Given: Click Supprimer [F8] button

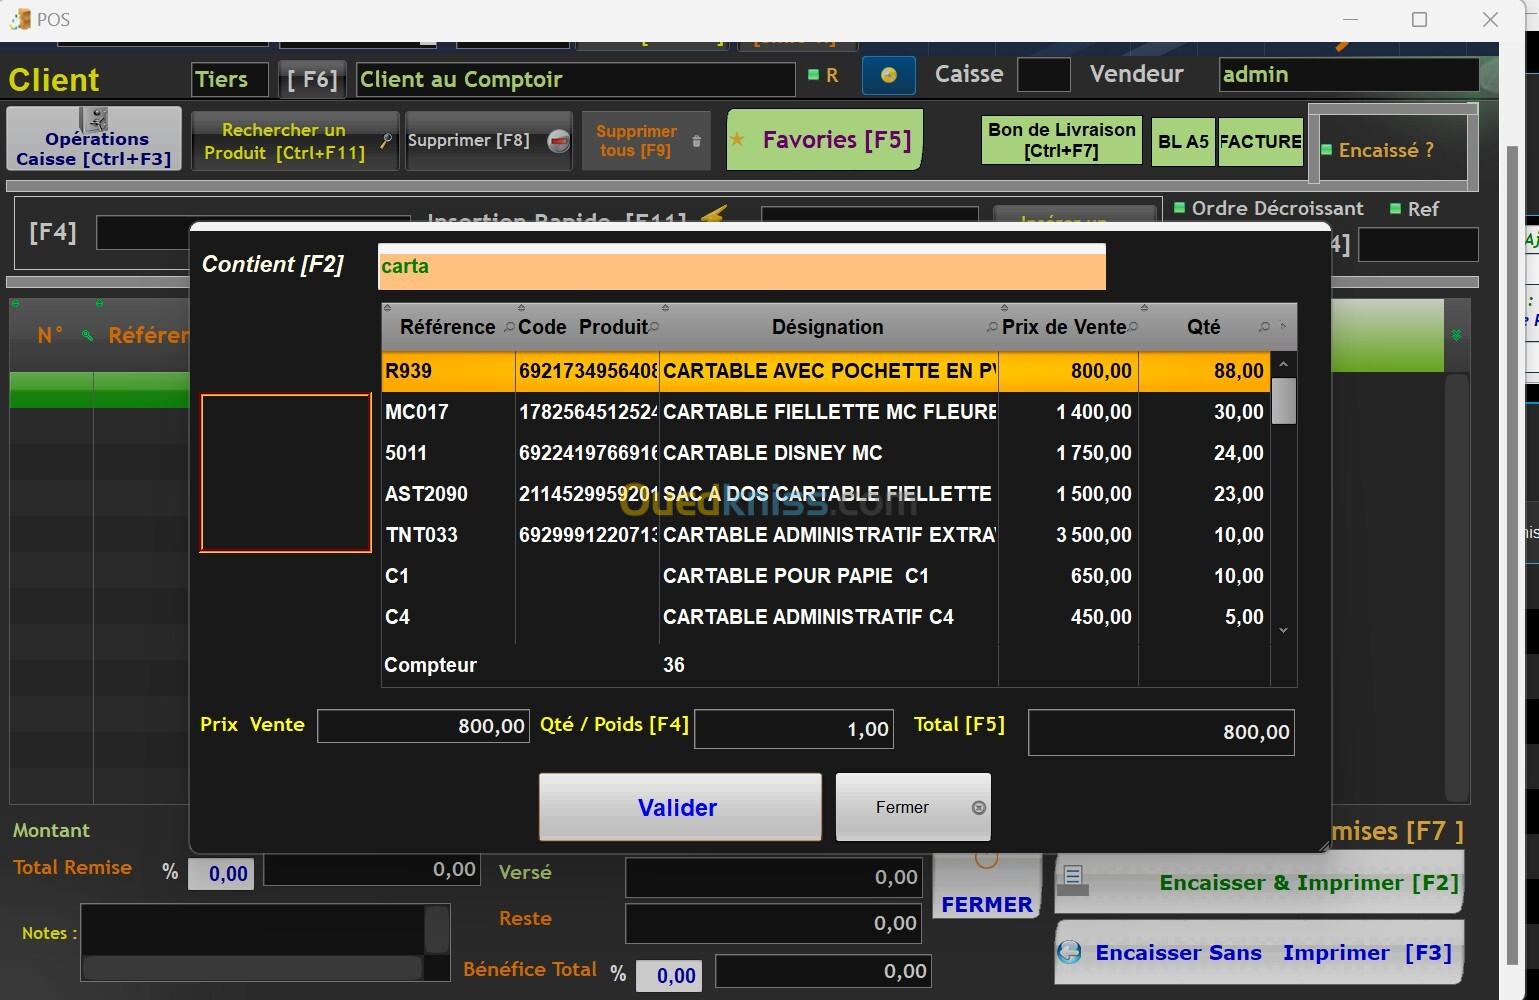Looking at the screenshot, I should click(x=488, y=141).
